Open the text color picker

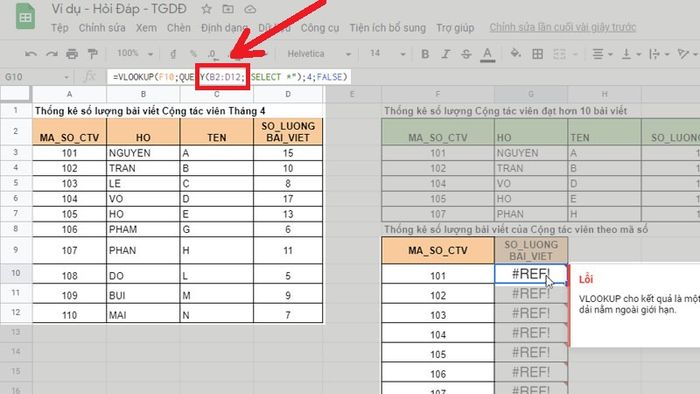pos(488,54)
